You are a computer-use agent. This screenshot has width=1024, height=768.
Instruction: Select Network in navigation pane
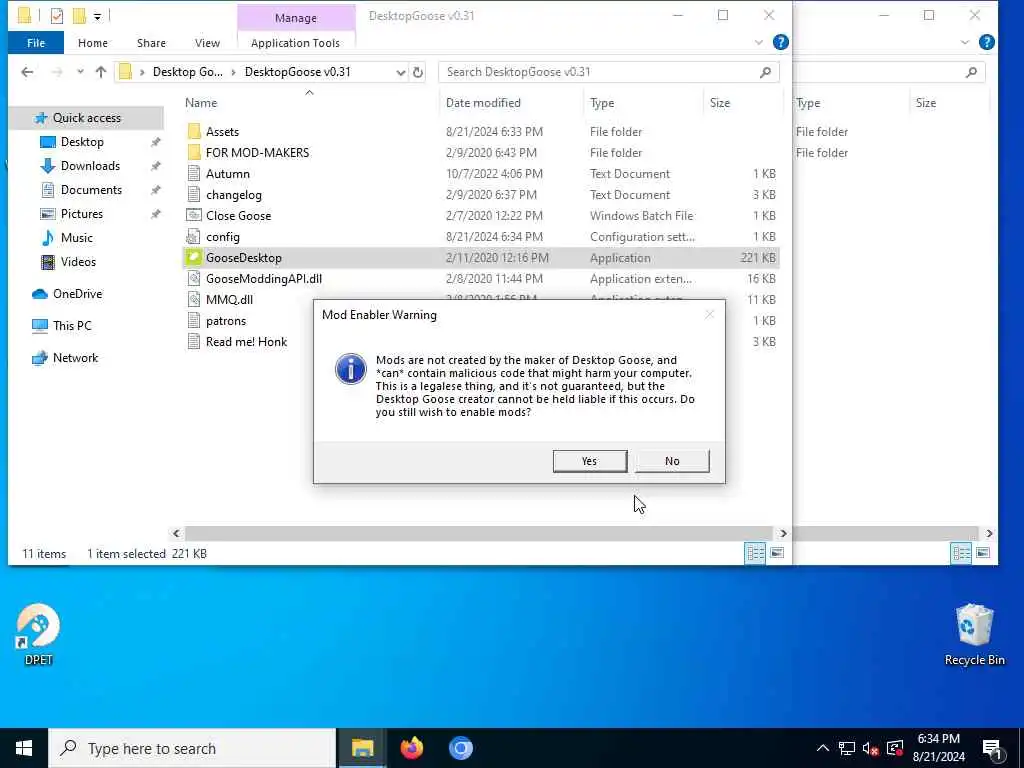(x=75, y=358)
